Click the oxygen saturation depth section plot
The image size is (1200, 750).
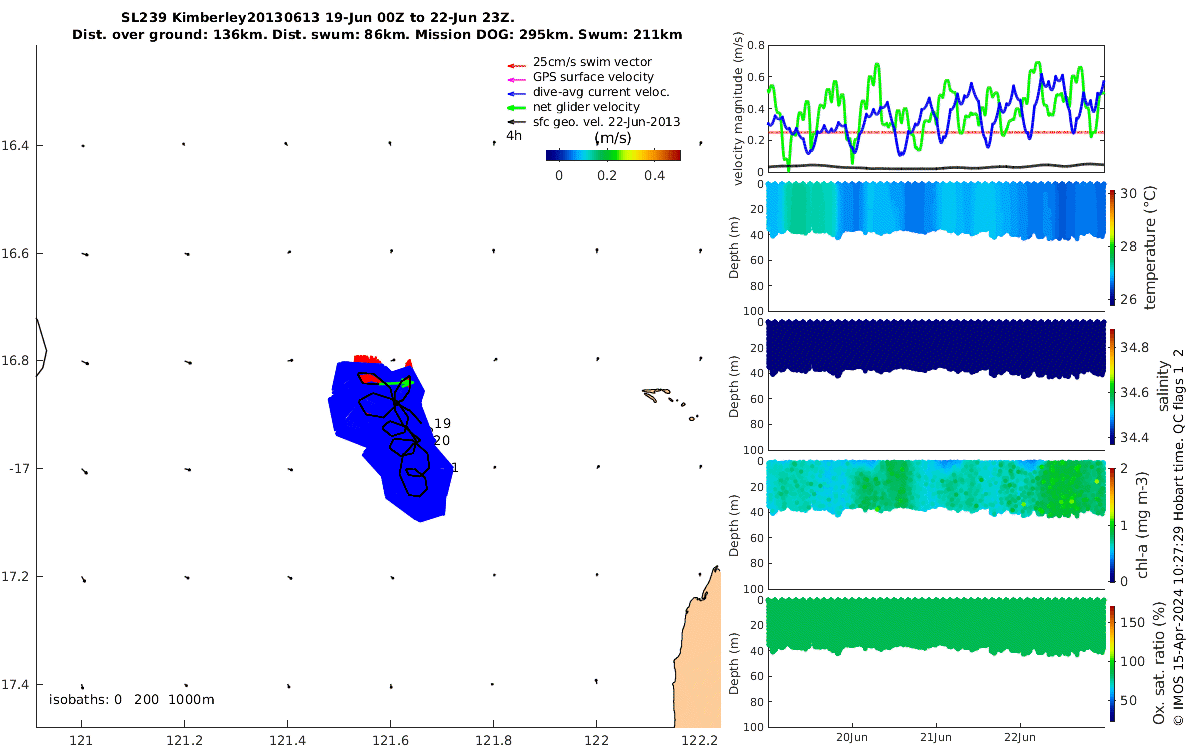pos(936,662)
